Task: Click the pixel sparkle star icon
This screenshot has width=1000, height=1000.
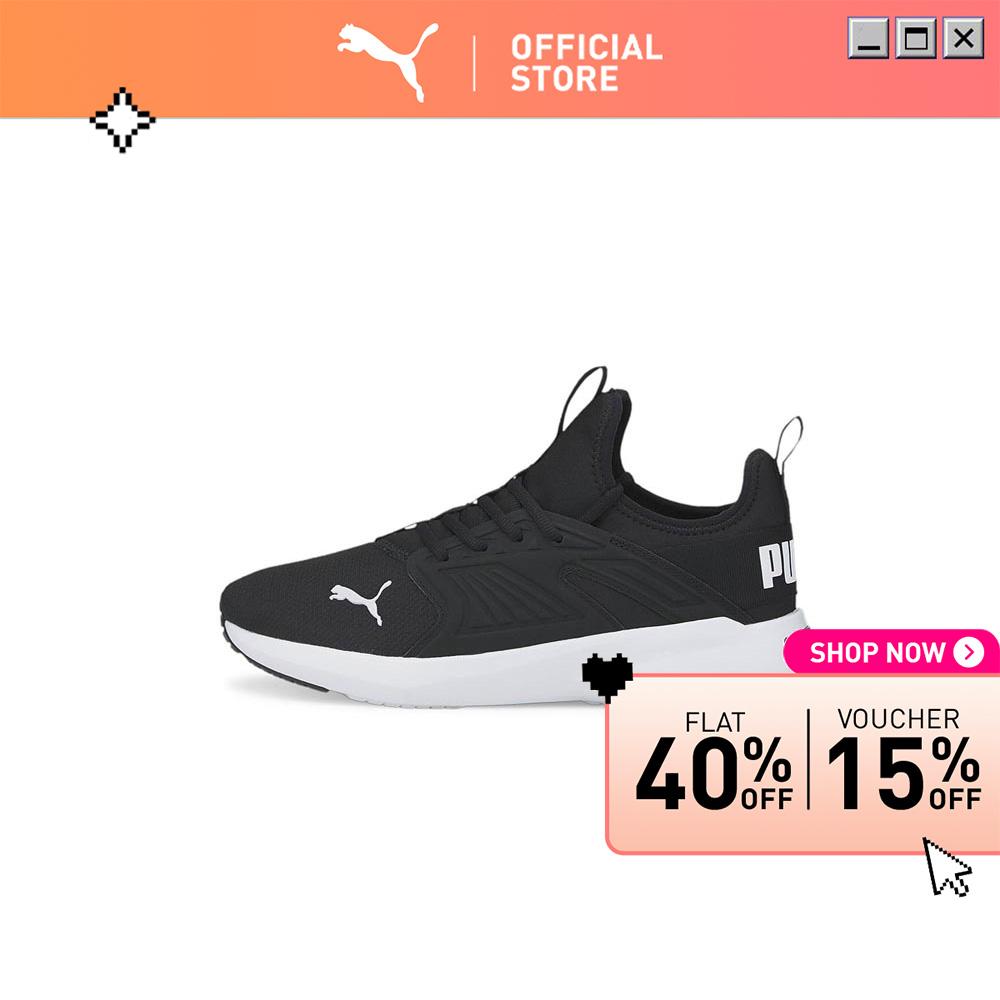Action: (122, 120)
